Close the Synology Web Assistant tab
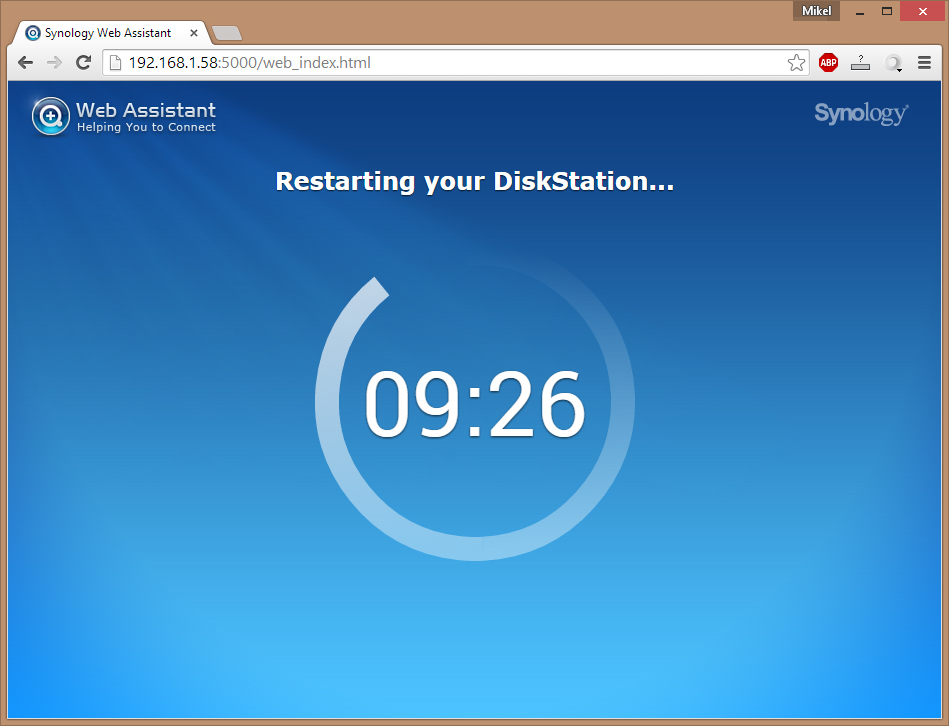The height and width of the screenshot is (726, 949). (x=194, y=33)
